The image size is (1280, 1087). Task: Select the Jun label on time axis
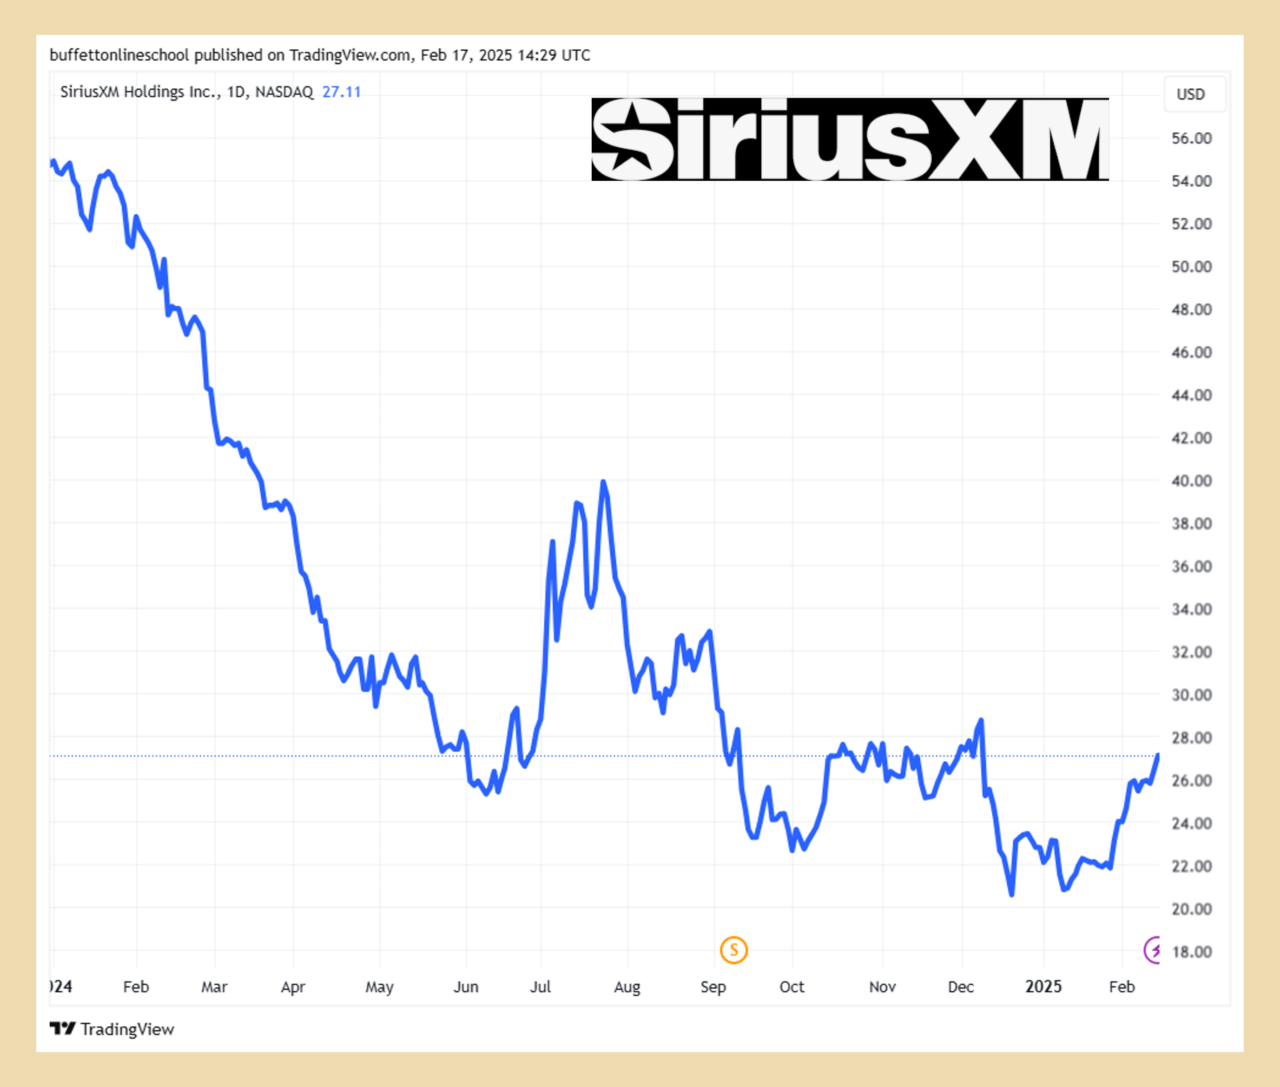[x=466, y=987]
